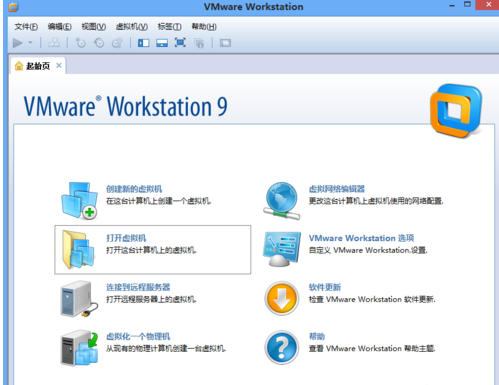Click the Workstation preferences monitor icon
This screenshot has width=499, height=385.
(282, 249)
